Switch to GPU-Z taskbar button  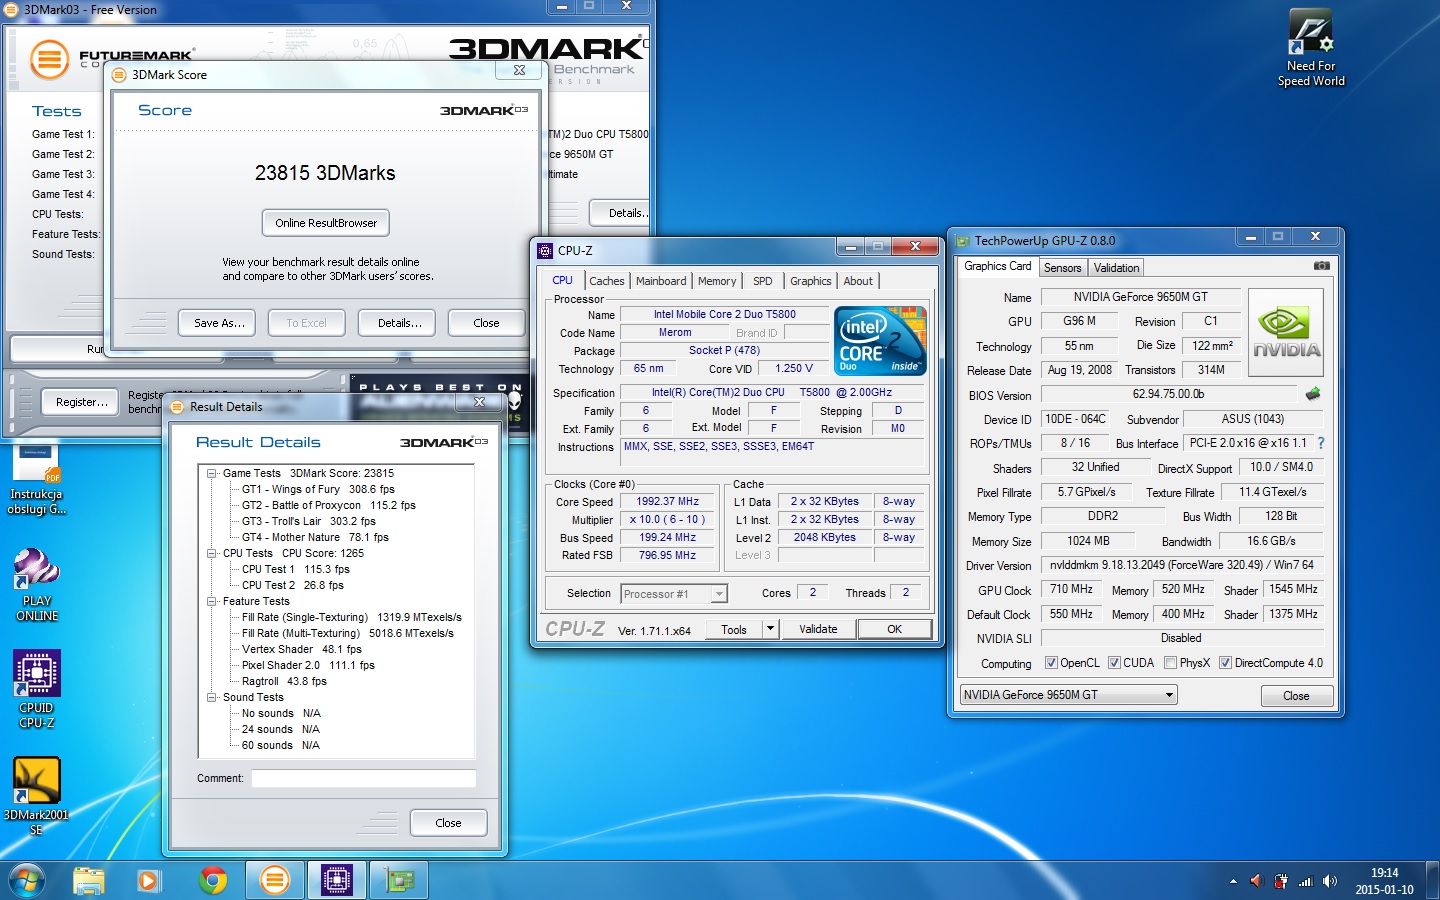pos(399,881)
